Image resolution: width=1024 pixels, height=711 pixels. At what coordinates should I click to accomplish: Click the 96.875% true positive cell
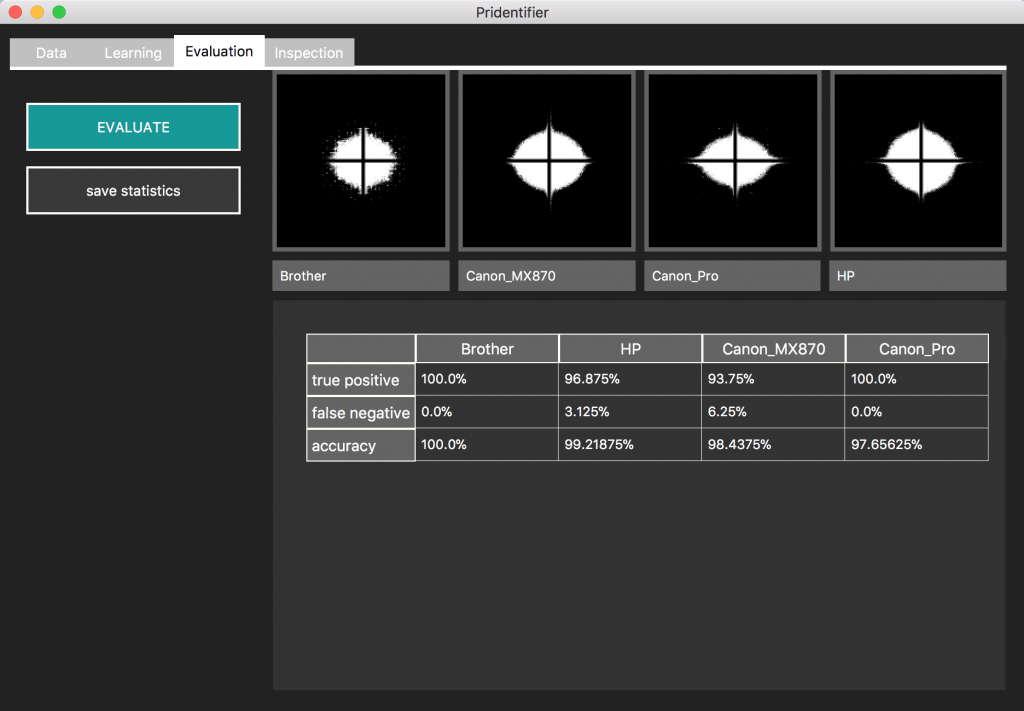(x=630, y=379)
